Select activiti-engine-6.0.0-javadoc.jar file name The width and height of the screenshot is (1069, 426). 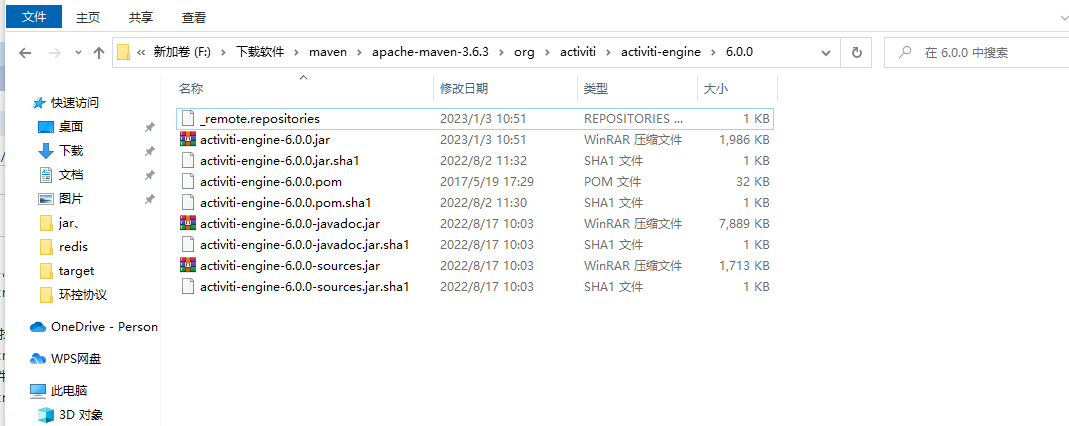pyautogui.click(x=290, y=224)
